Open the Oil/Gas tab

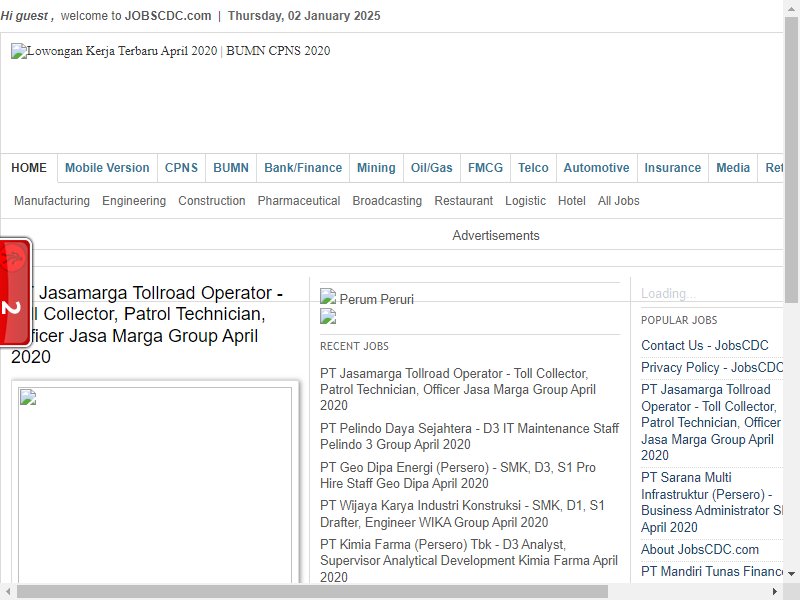pos(432,168)
